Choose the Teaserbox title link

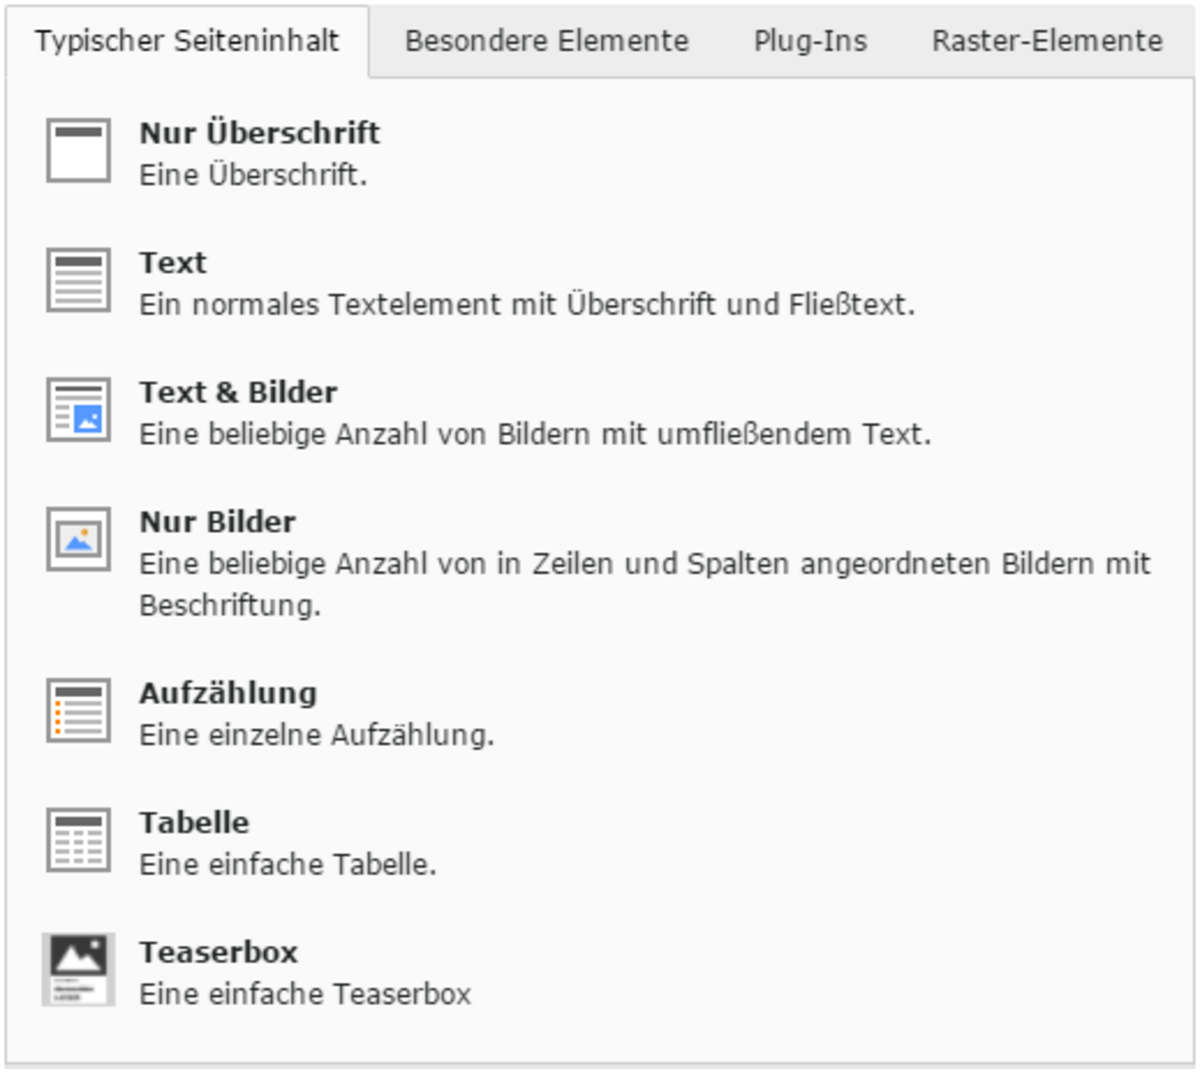tap(219, 952)
